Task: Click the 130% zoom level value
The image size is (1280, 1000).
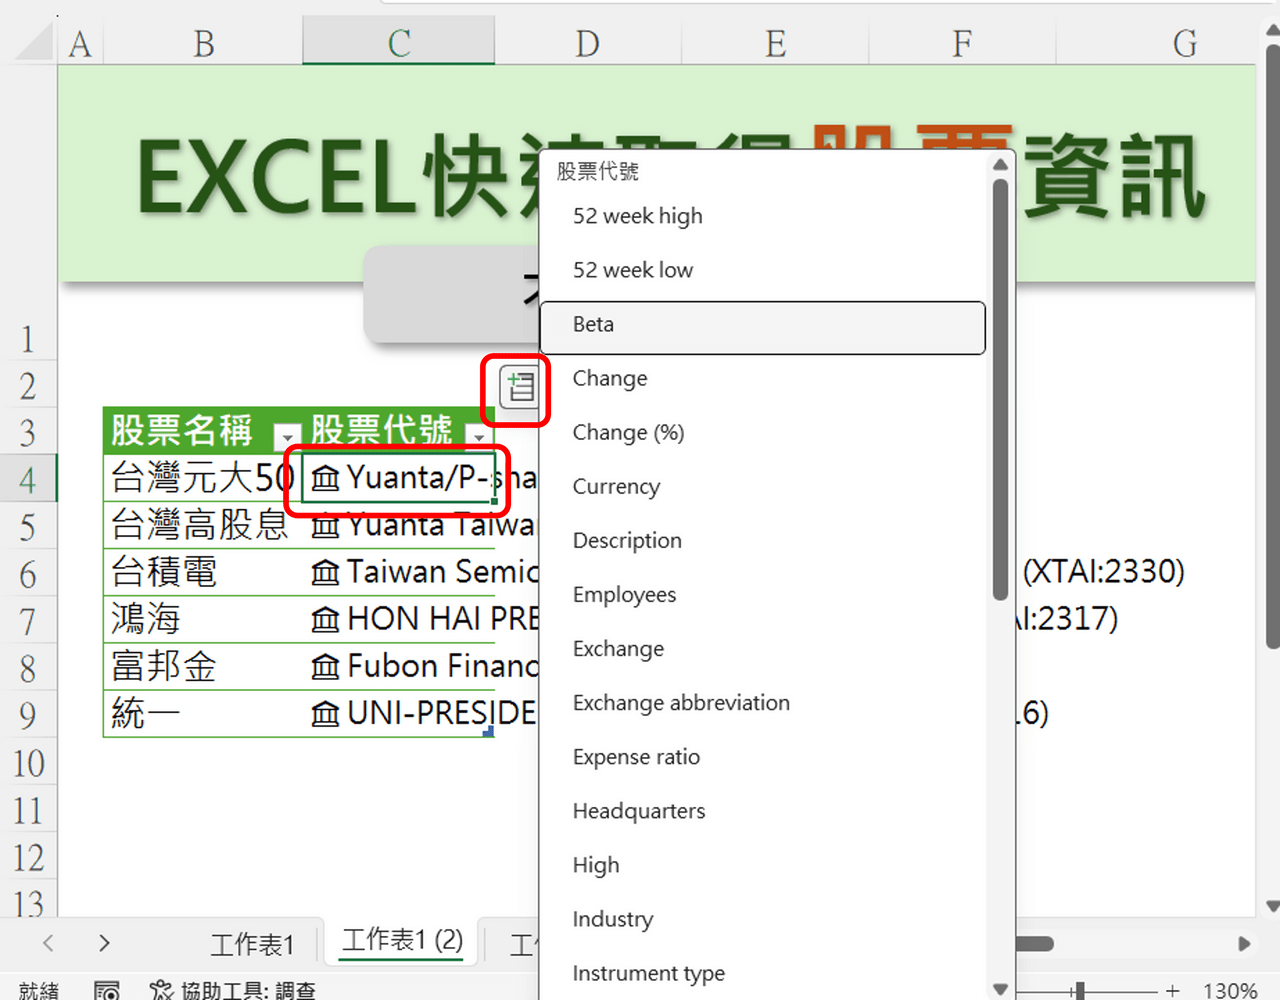Action: 1229,990
